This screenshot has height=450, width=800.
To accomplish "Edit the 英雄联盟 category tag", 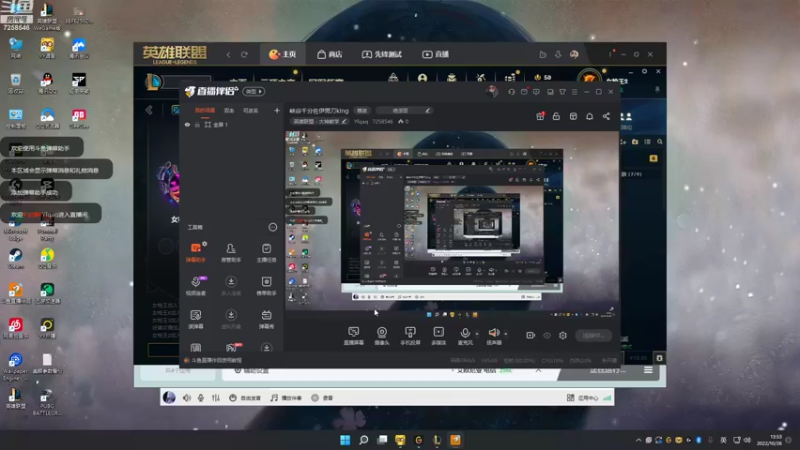I will 320,121.
